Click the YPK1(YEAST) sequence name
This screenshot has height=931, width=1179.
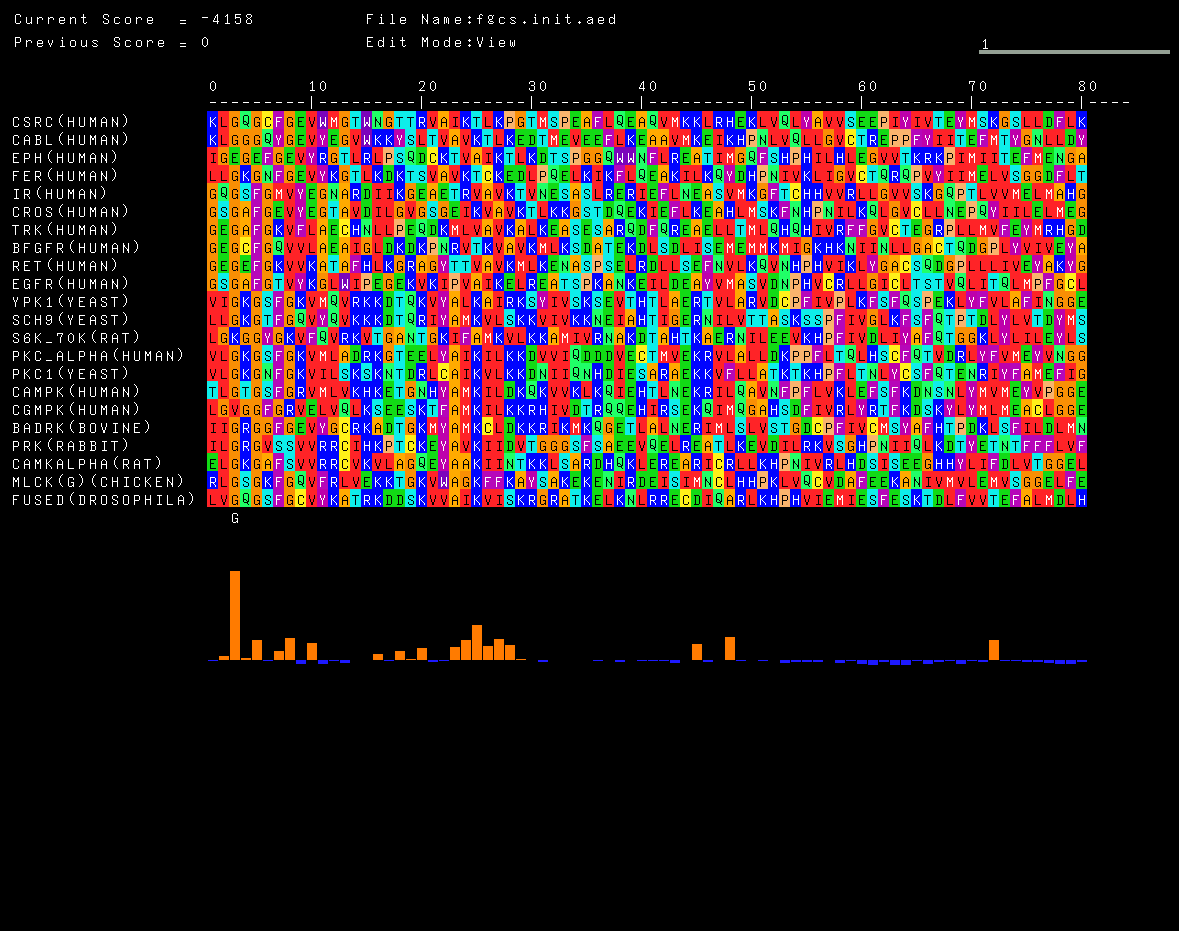pos(71,302)
